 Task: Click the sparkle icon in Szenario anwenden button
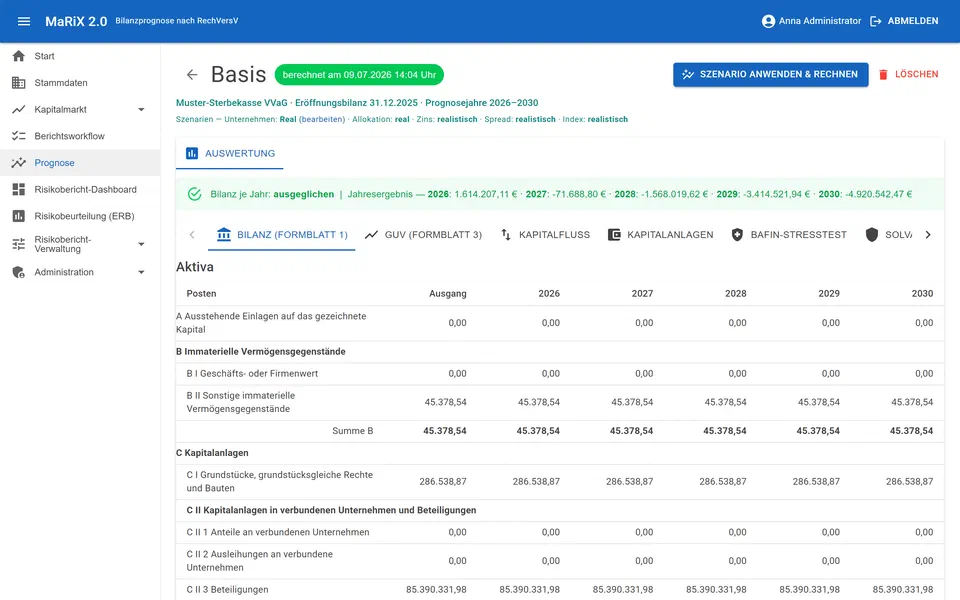click(x=688, y=74)
